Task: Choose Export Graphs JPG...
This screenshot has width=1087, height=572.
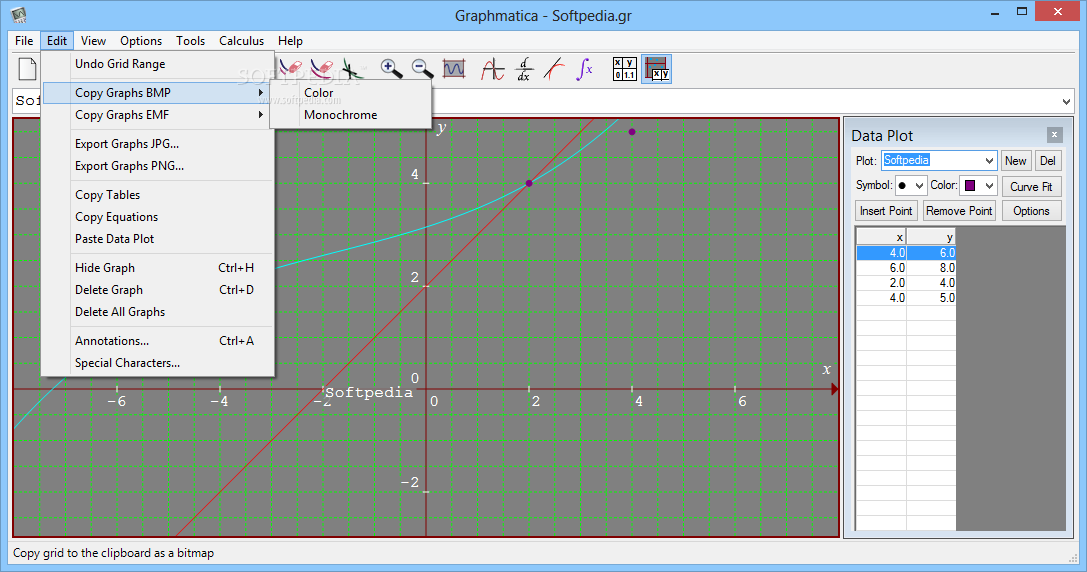Action: tap(158, 144)
